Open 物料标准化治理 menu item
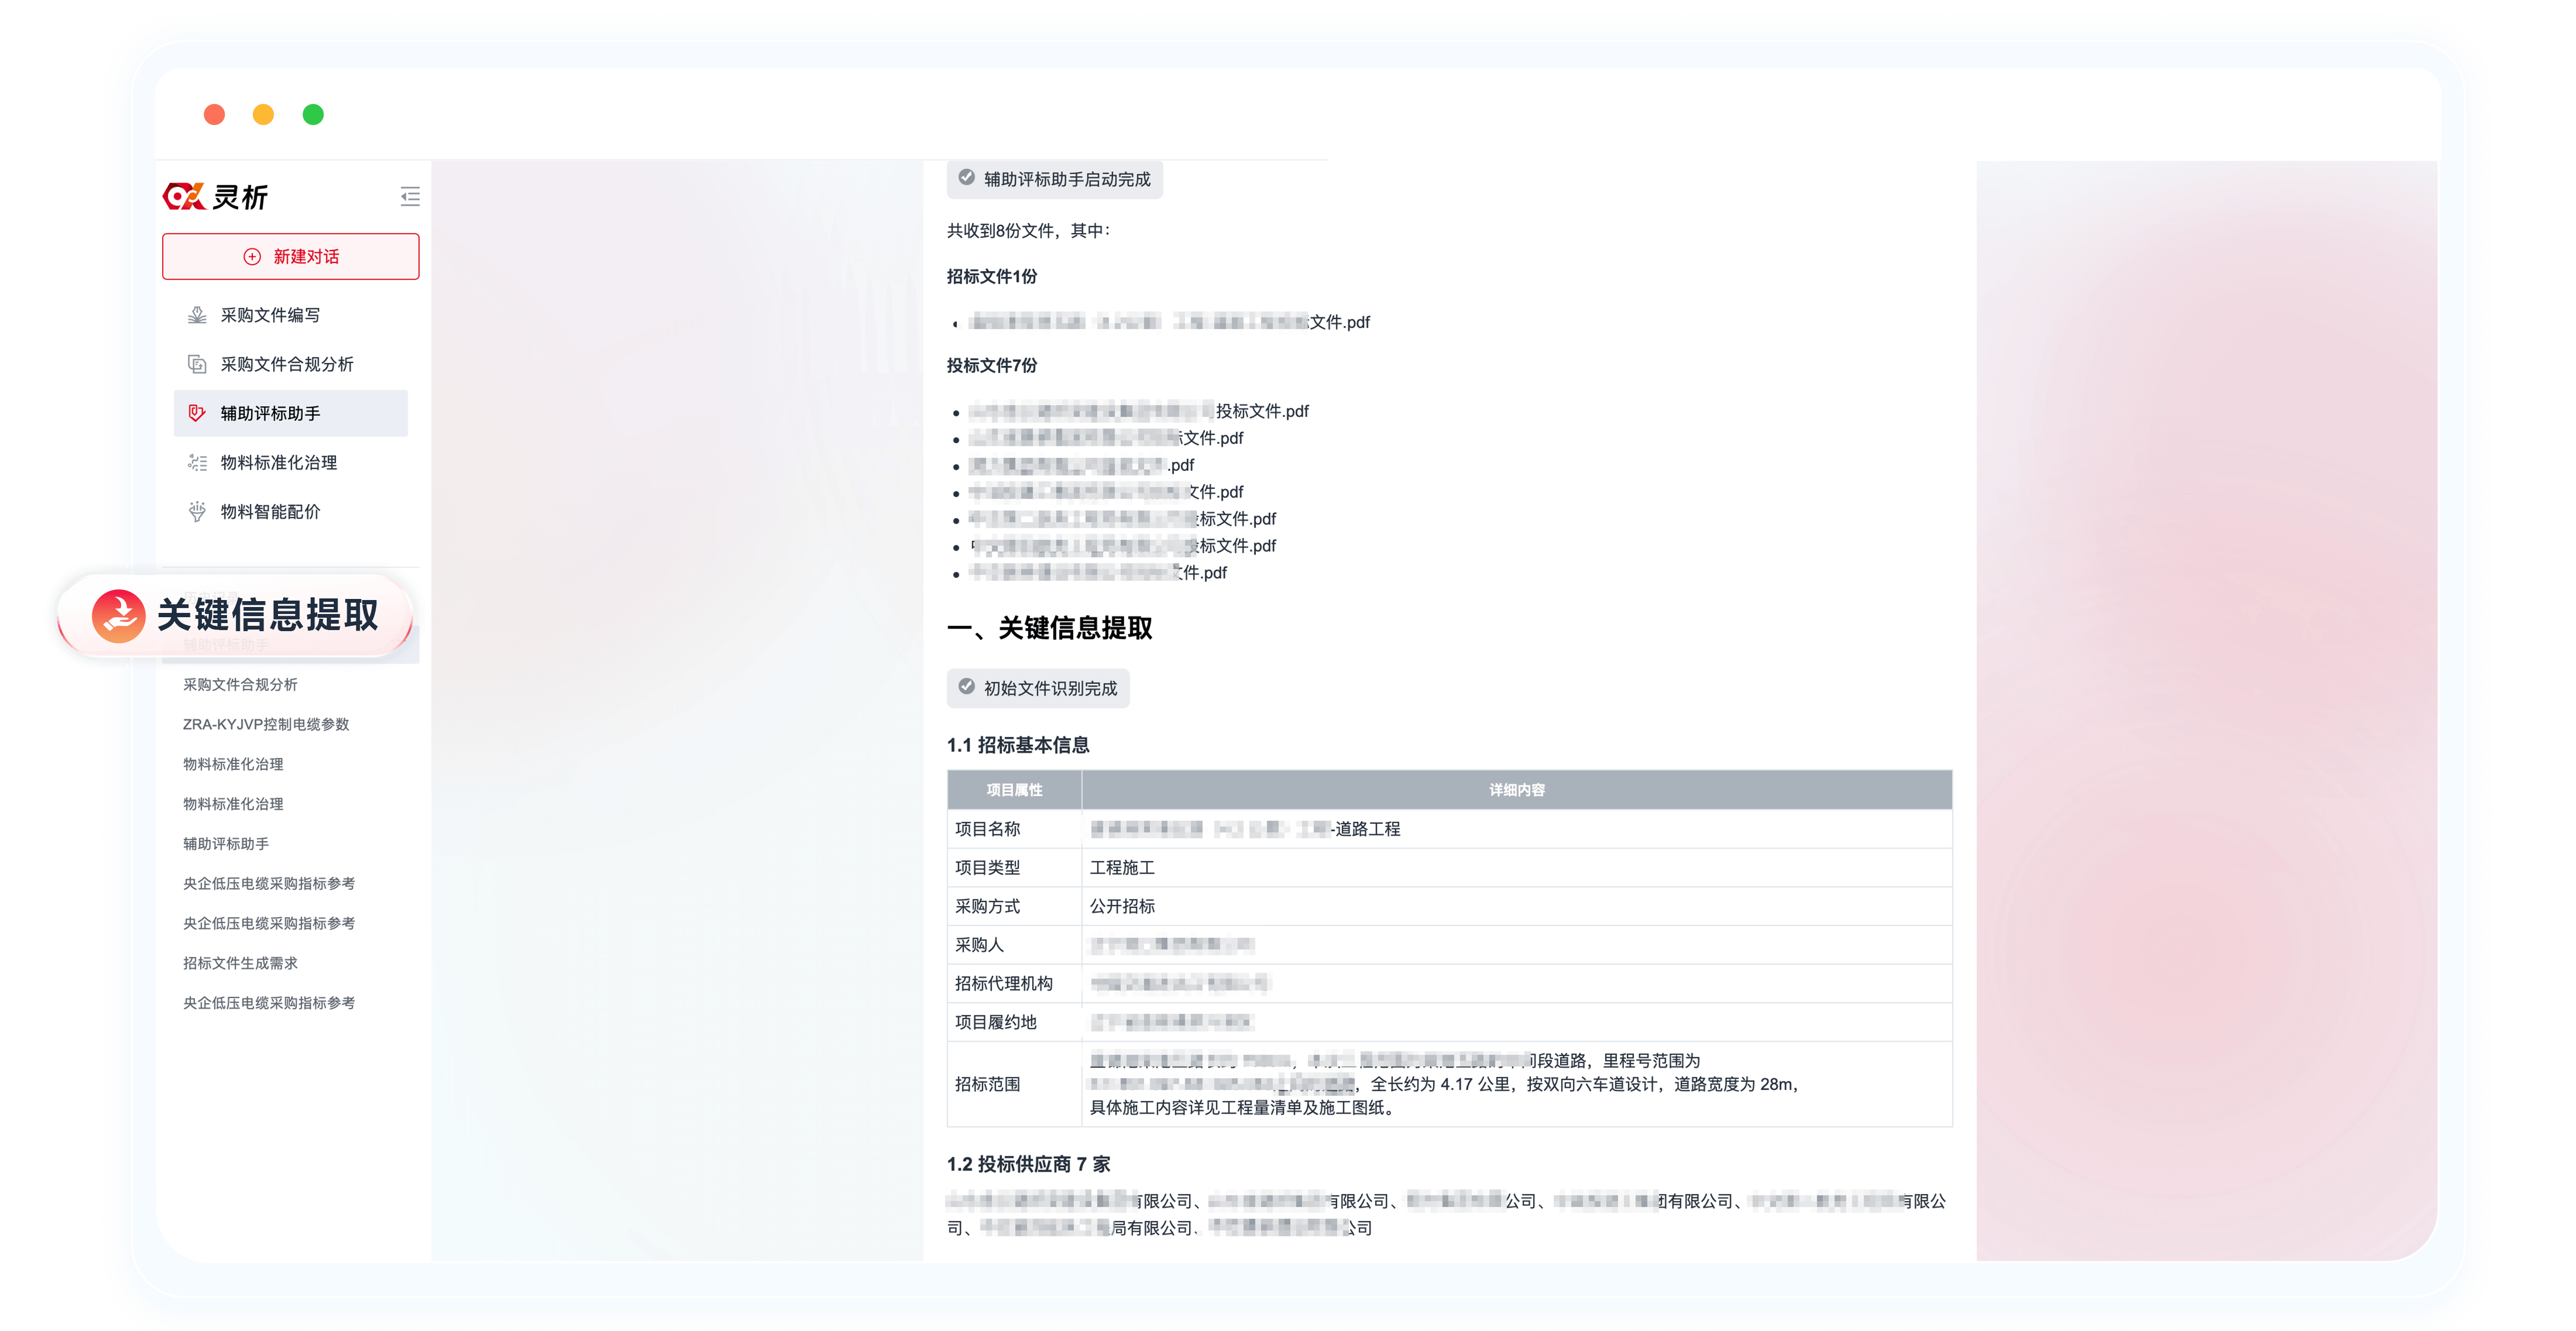 pyautogui.click(x=290, y=462)
